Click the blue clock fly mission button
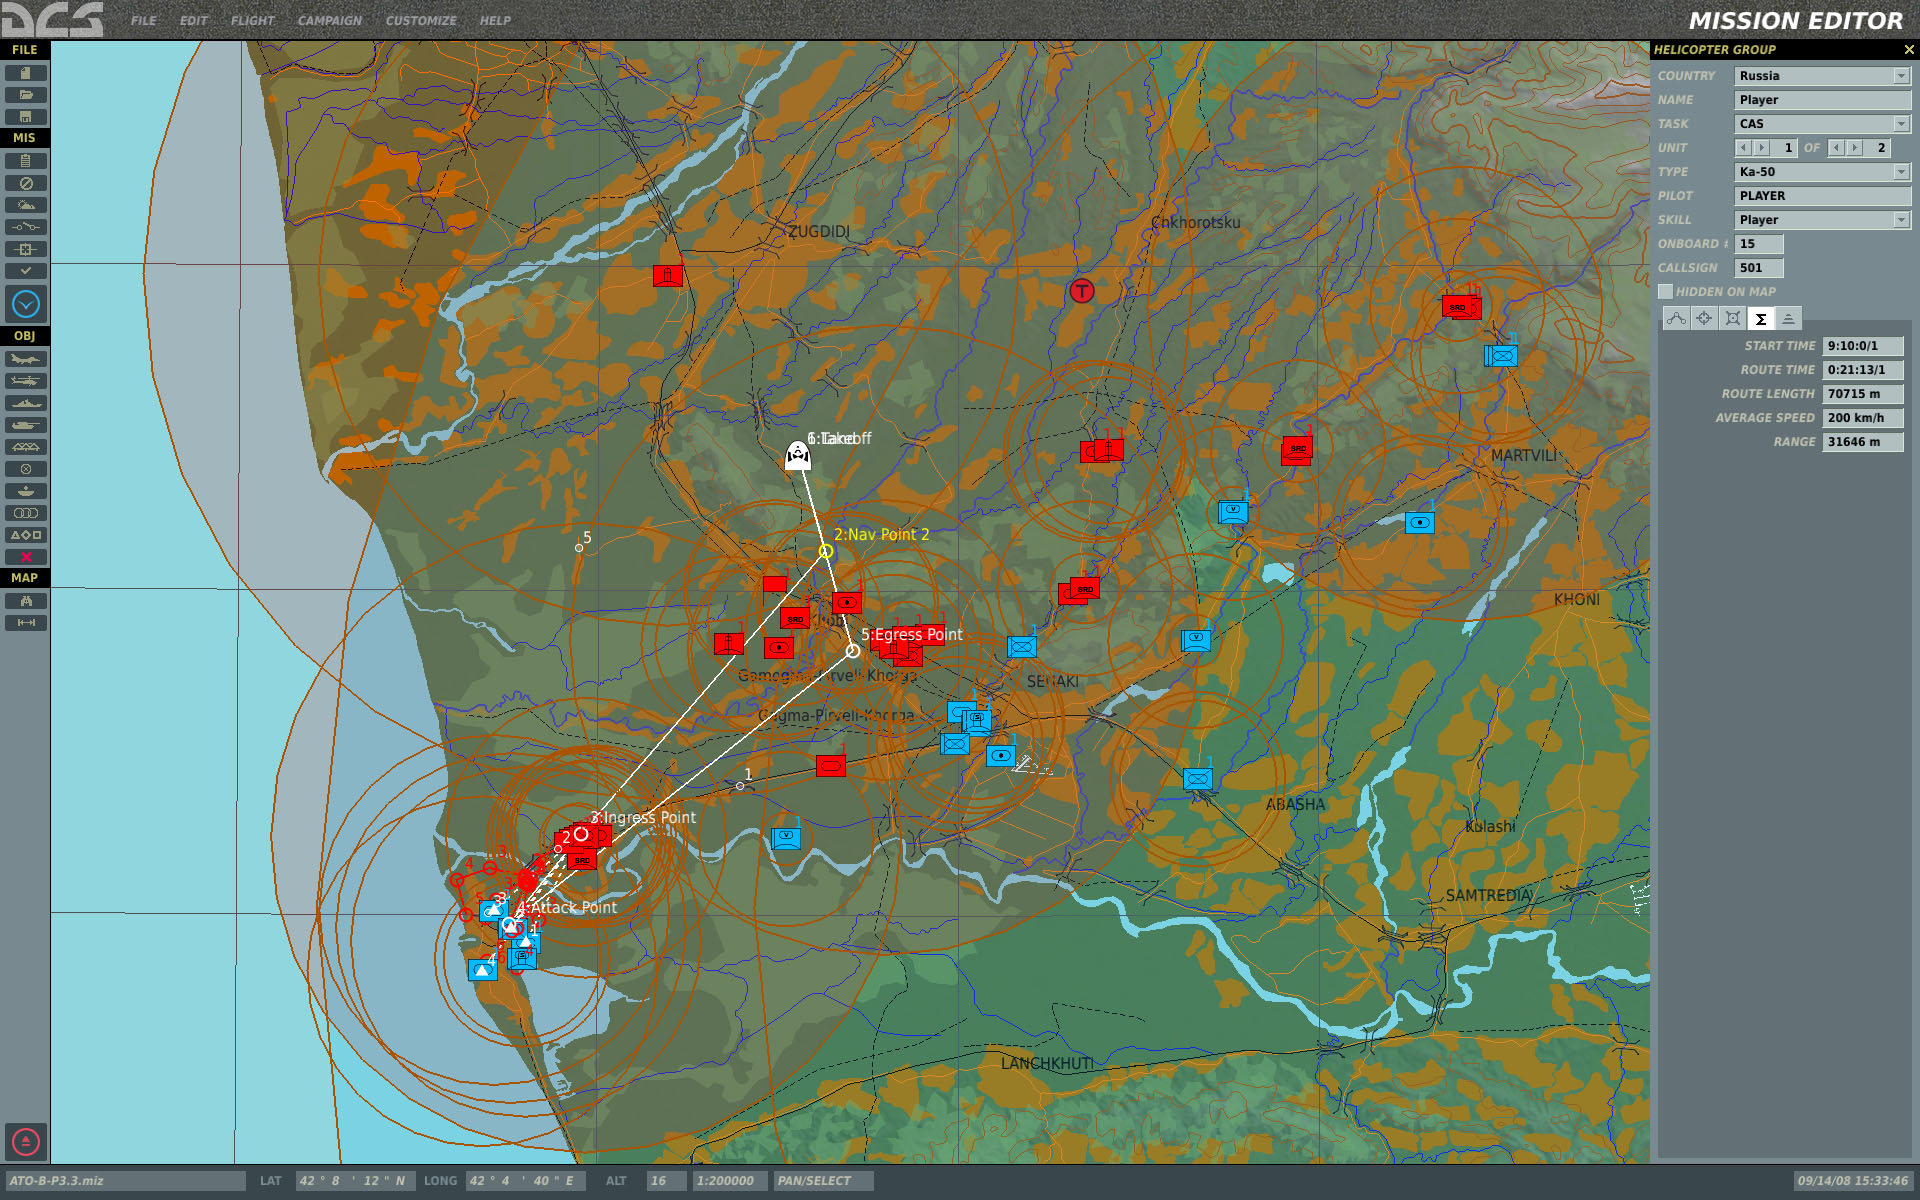The width and height of the screenshot is (1920, 1200). [26, 304]
